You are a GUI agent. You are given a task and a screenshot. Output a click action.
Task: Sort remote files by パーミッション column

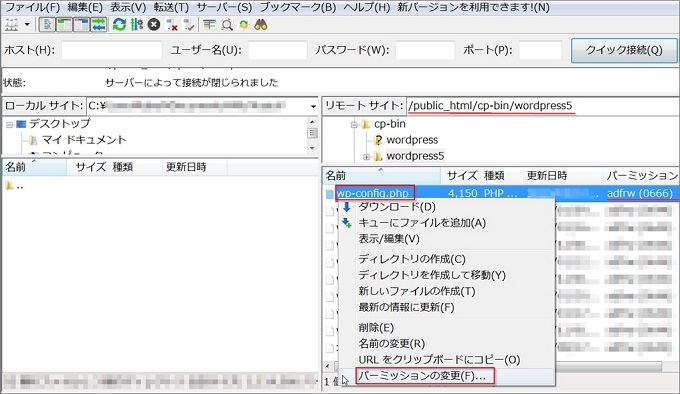[641, 176]
